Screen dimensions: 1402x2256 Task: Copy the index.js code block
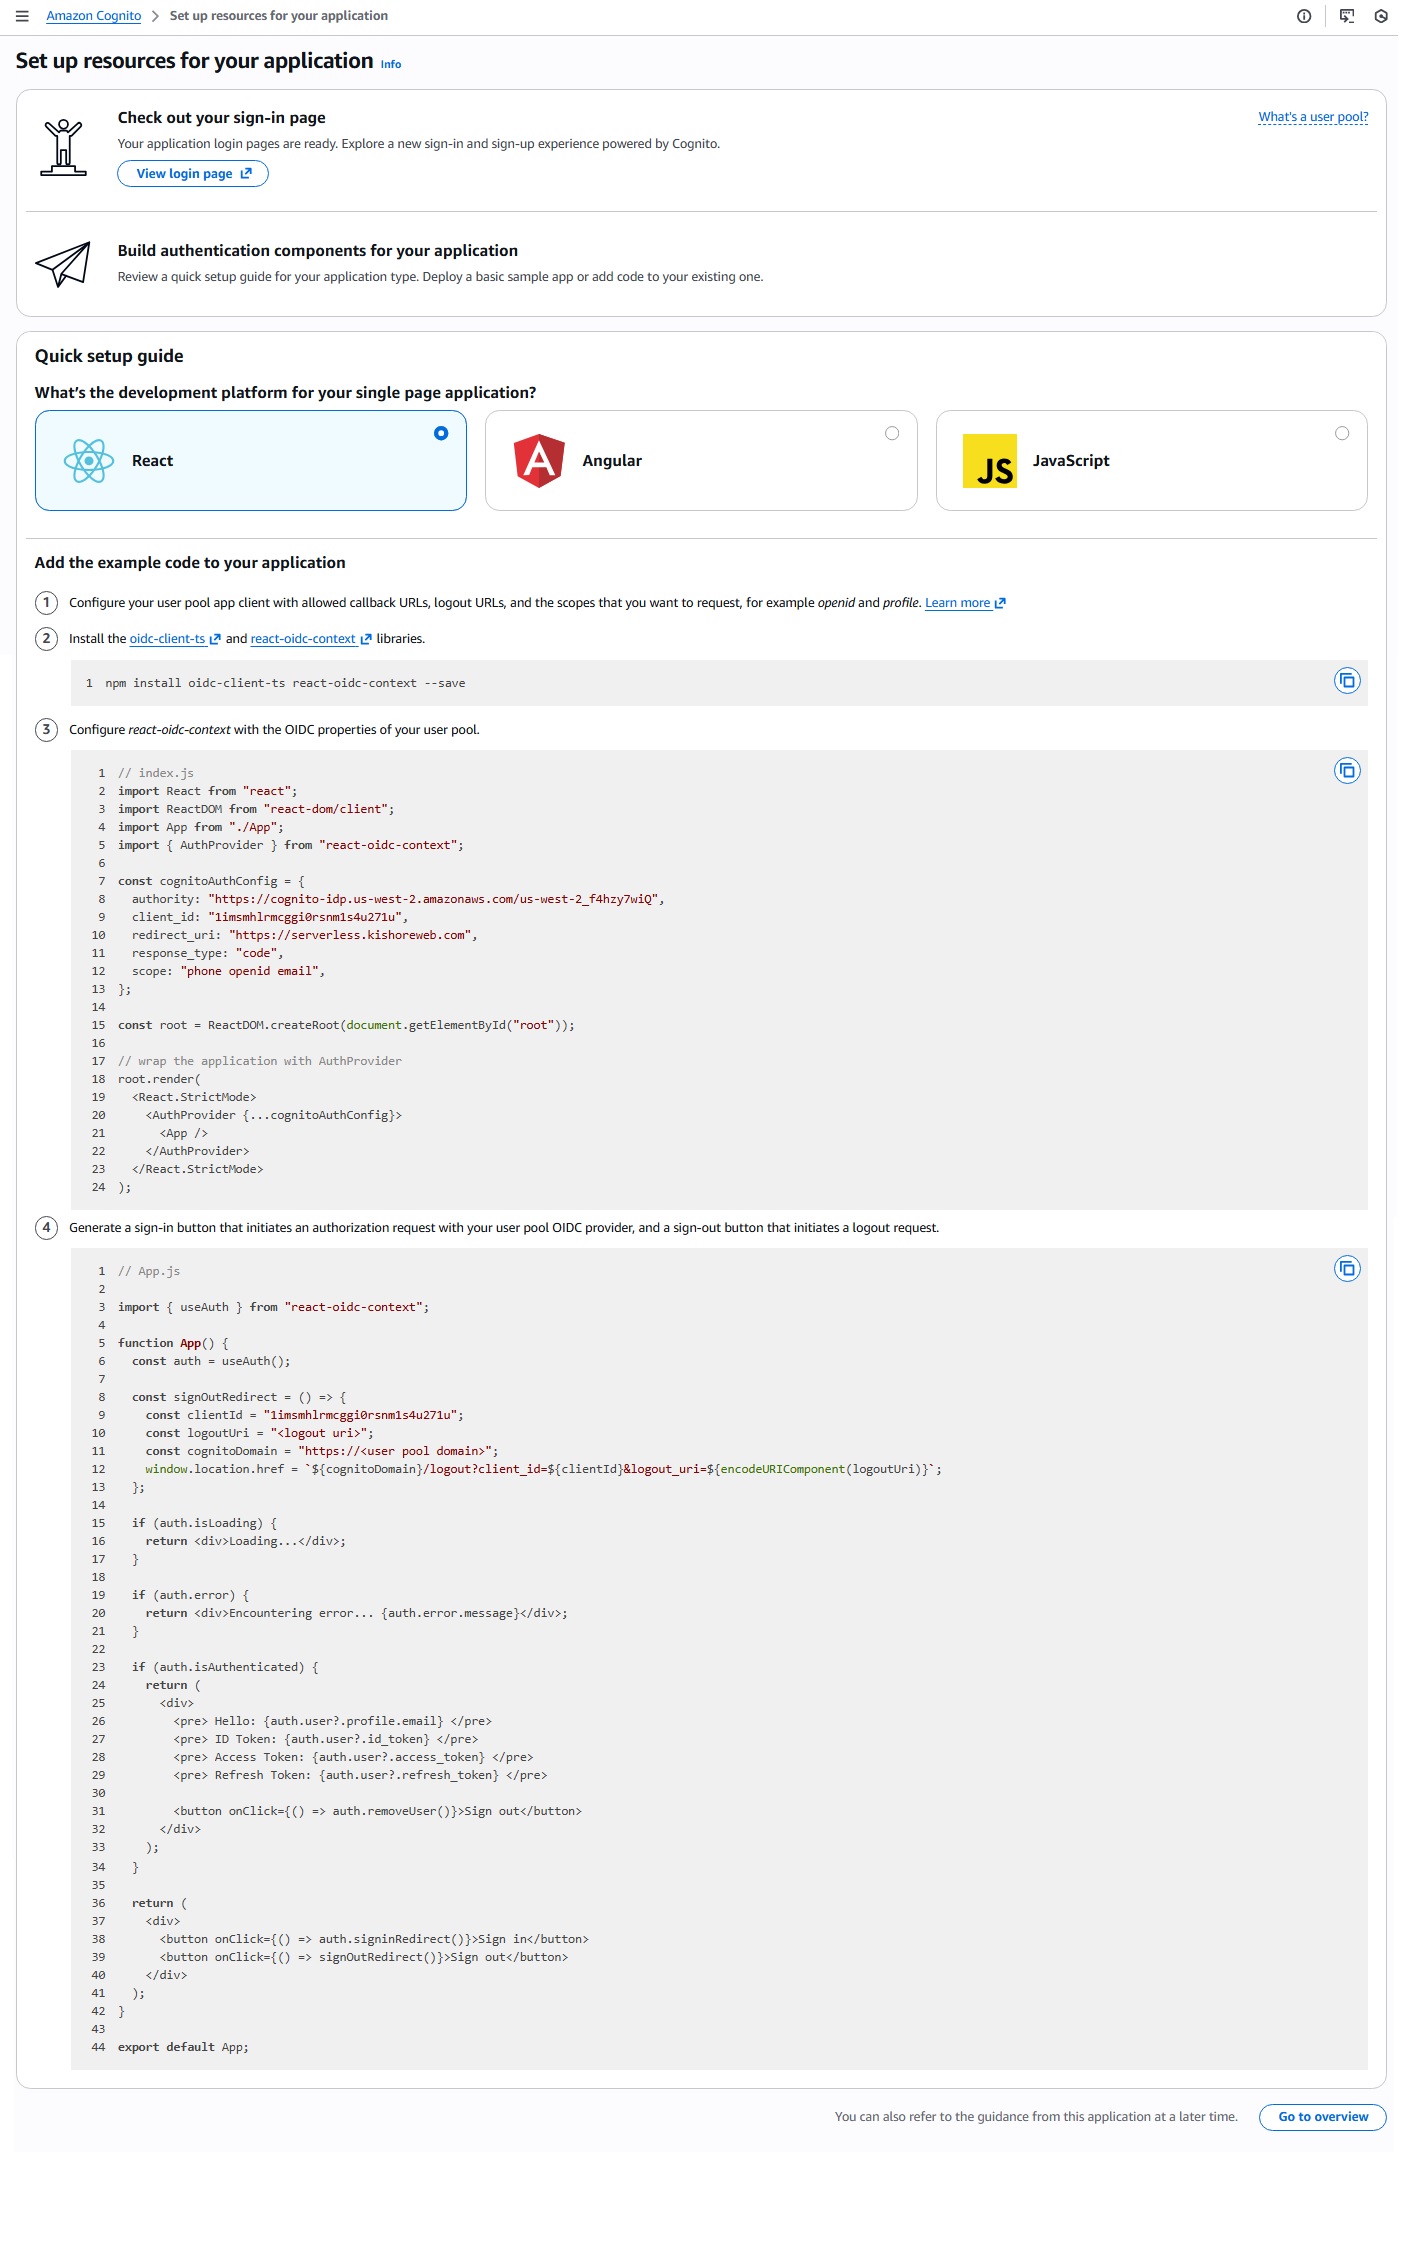(x=1346, y=771)
